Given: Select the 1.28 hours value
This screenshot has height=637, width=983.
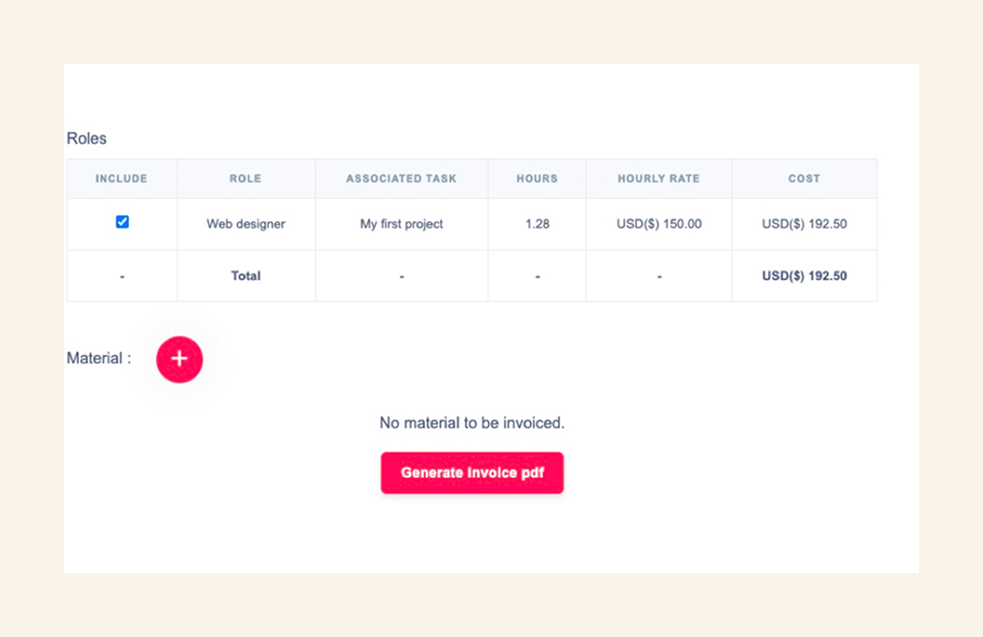Looking at the screenshot, I should pyautogui.click(x=536, y=224).
